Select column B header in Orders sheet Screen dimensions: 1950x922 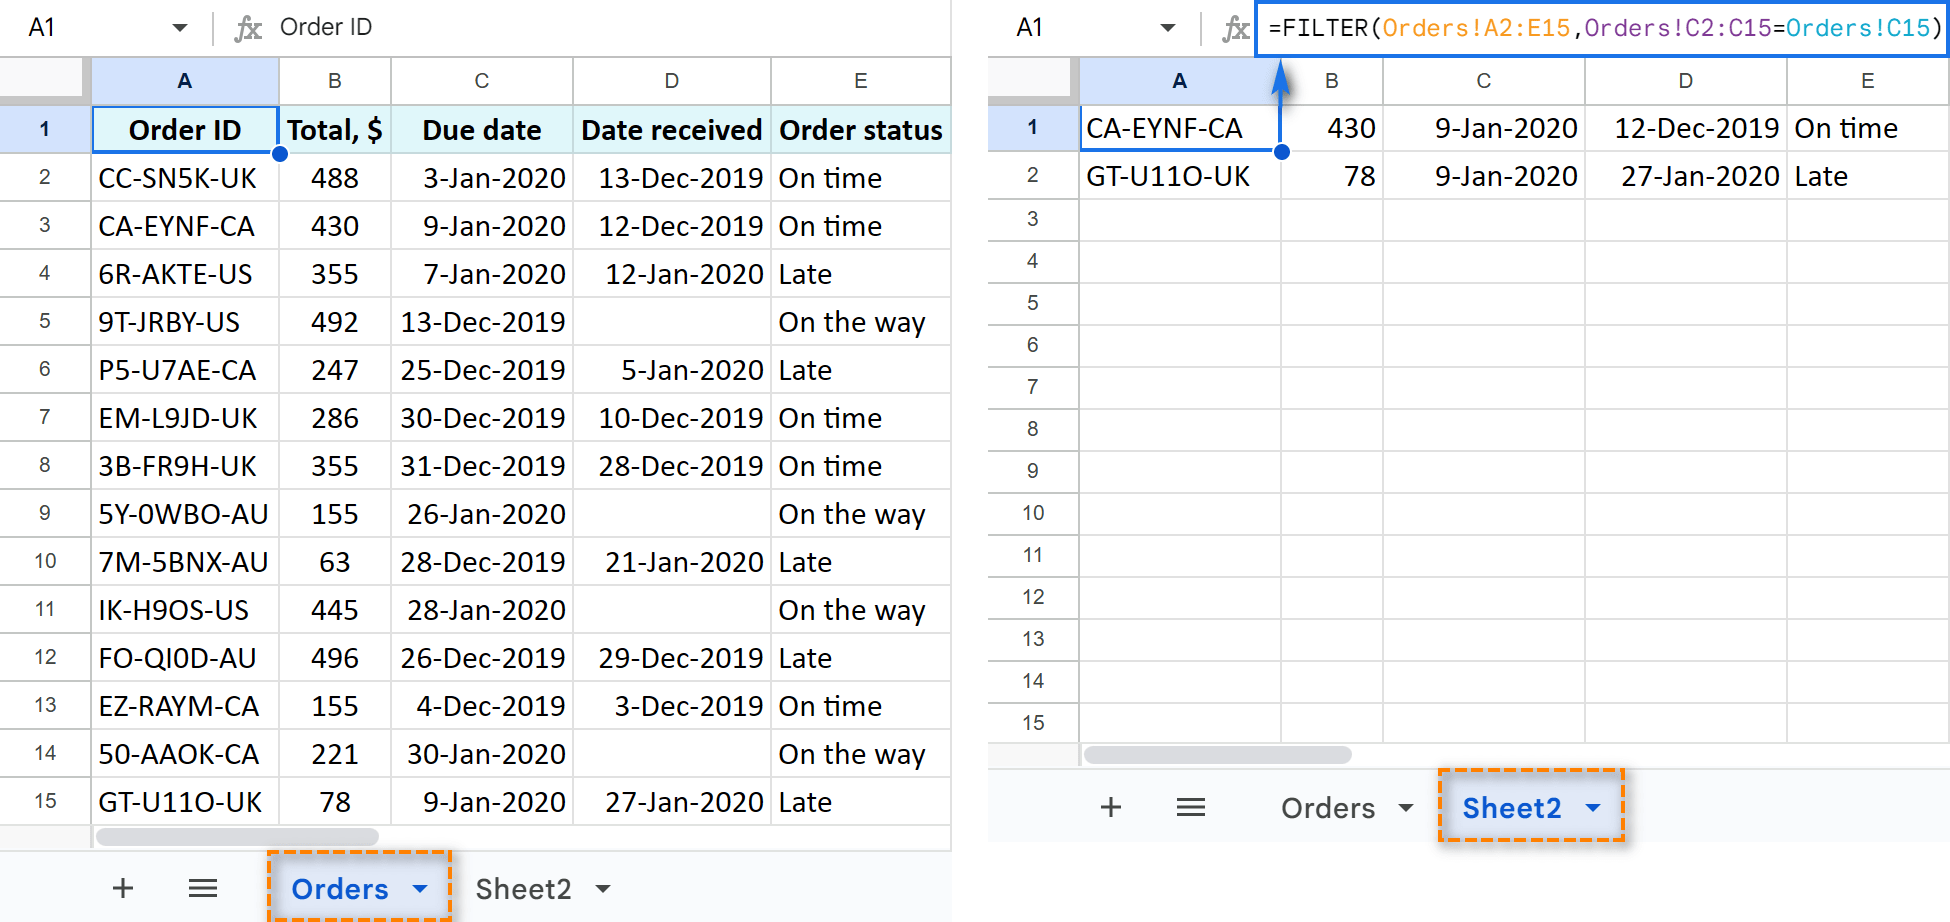click(335, 81)
